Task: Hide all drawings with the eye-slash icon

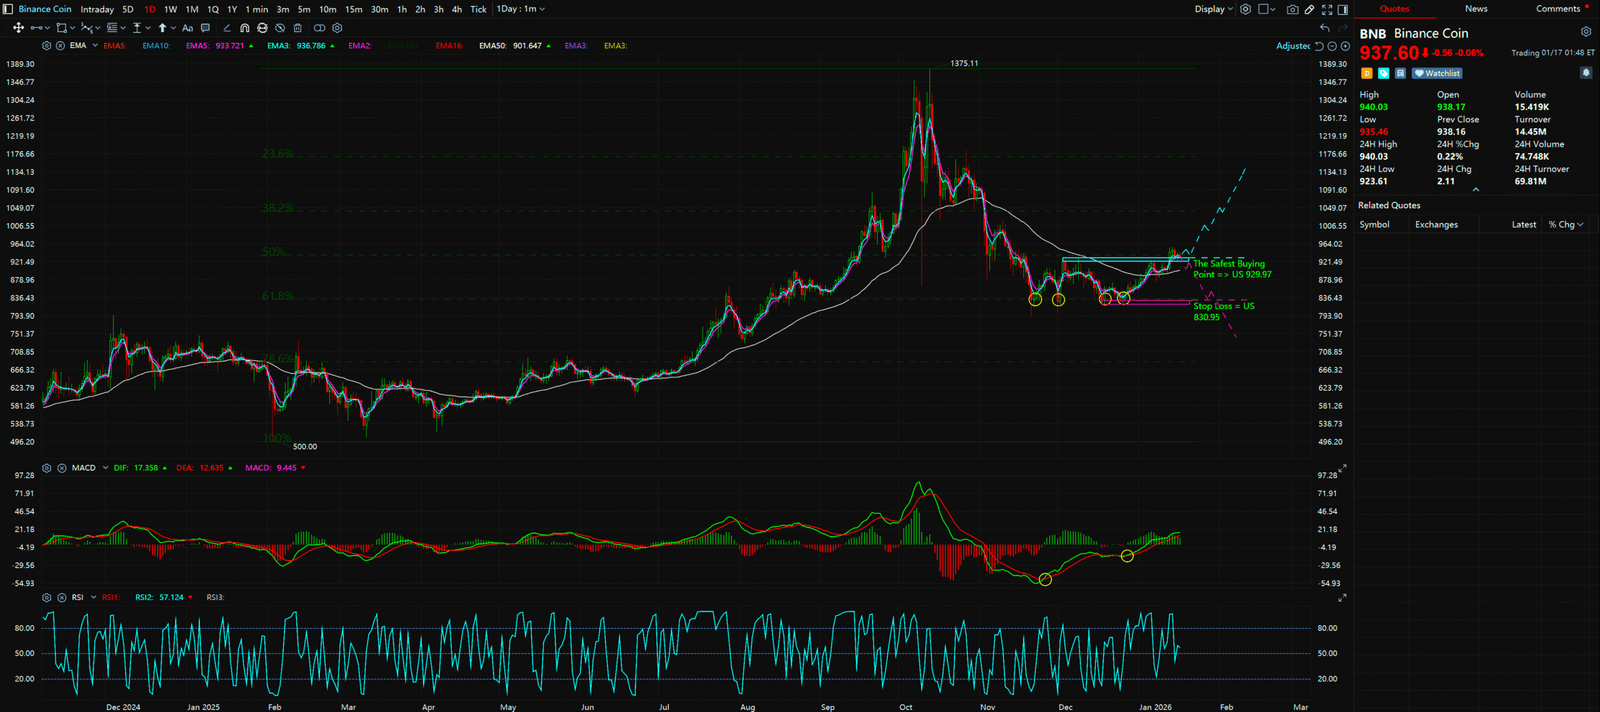Action: pyautogui.click(x=280, y=28)
